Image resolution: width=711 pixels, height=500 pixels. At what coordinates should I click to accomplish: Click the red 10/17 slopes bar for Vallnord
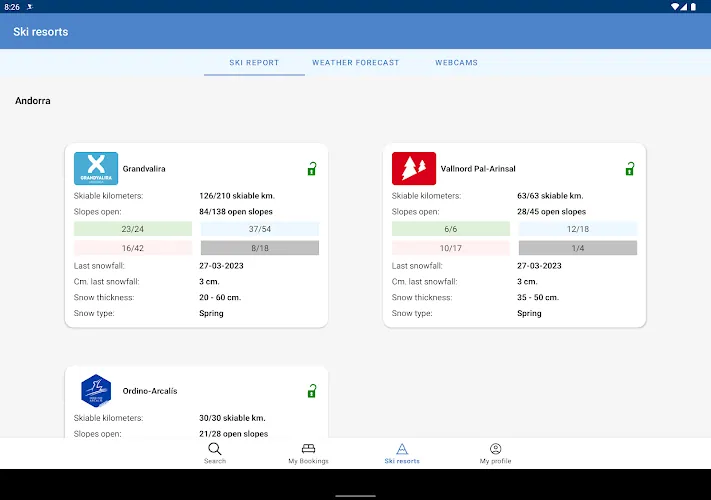(x=451, y=248)
